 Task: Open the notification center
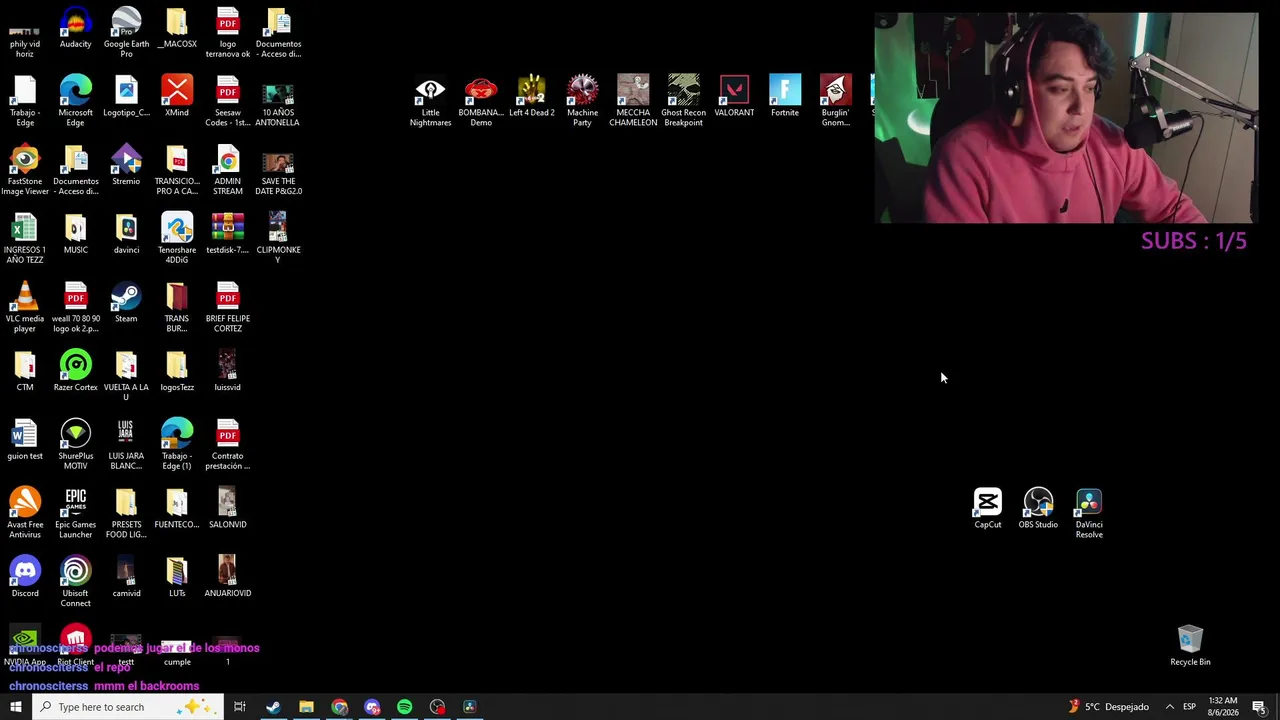coord(1260,707)
